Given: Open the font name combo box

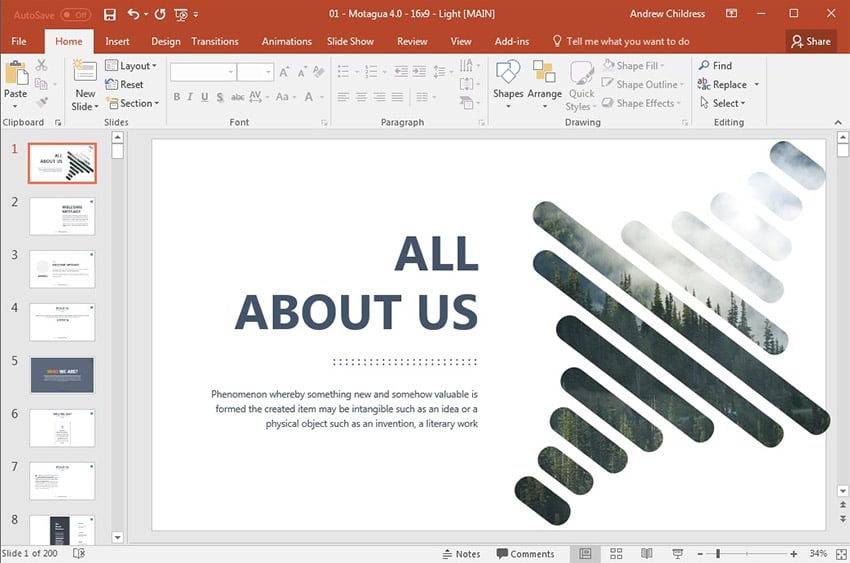Looking at the screenshot, I should [203, 72].
